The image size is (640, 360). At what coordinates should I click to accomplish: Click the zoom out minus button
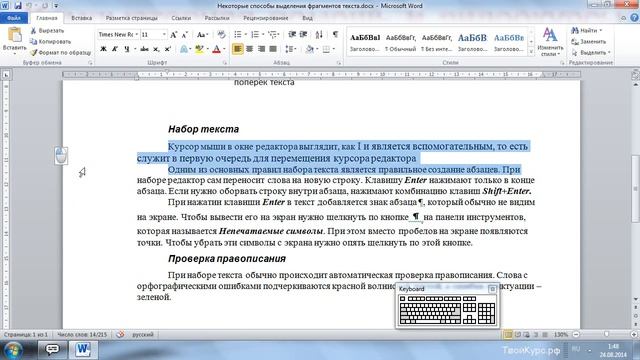[576, 335]
